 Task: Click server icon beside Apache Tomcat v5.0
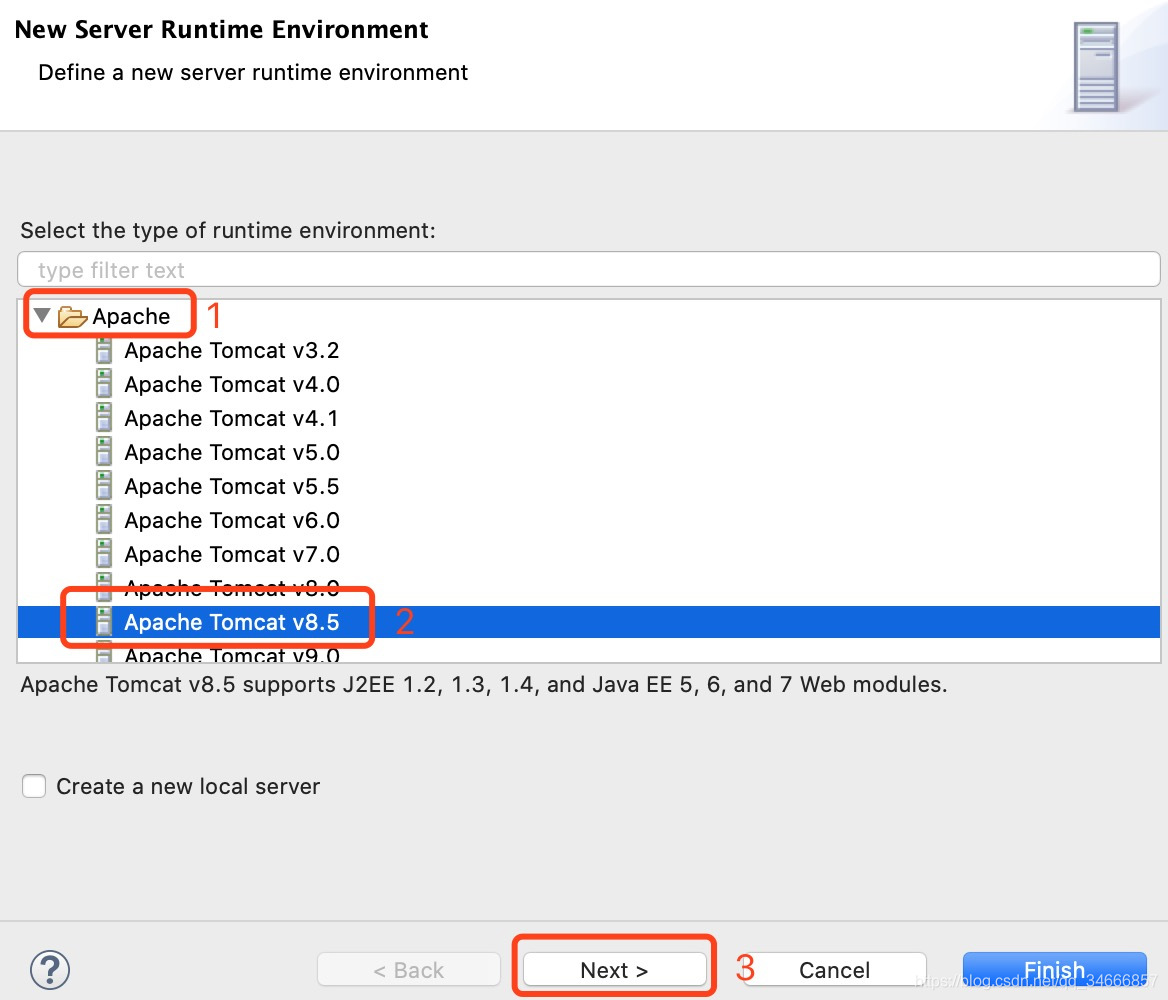(x=104, y=452)
